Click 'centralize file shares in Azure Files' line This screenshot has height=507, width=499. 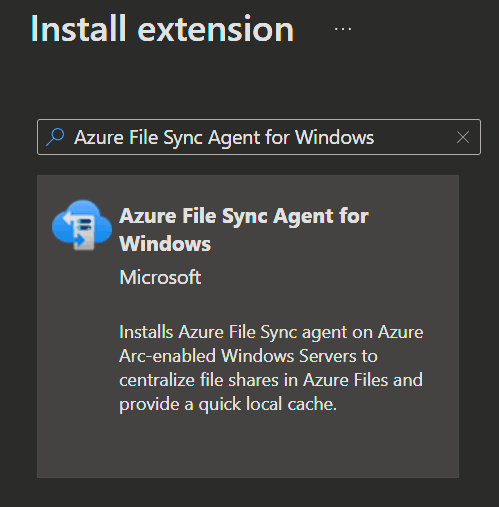point(271,380)
